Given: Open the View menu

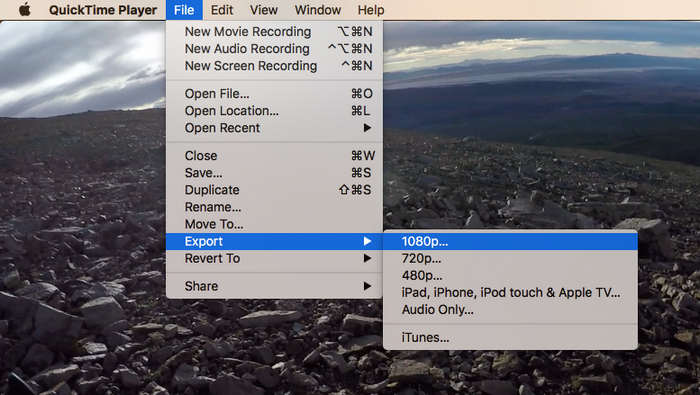Looking at the screenshot, I should (264, 10).
